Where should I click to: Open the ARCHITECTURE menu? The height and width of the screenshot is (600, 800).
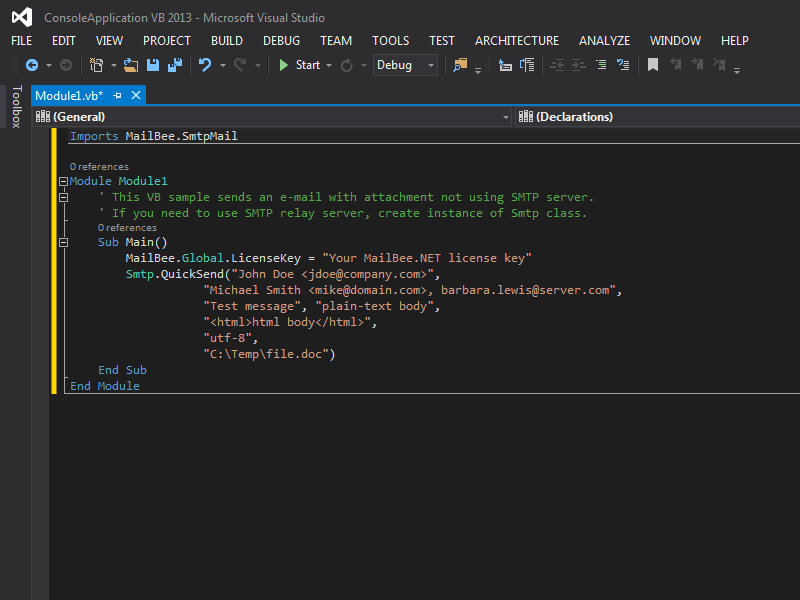coord(516,41)
